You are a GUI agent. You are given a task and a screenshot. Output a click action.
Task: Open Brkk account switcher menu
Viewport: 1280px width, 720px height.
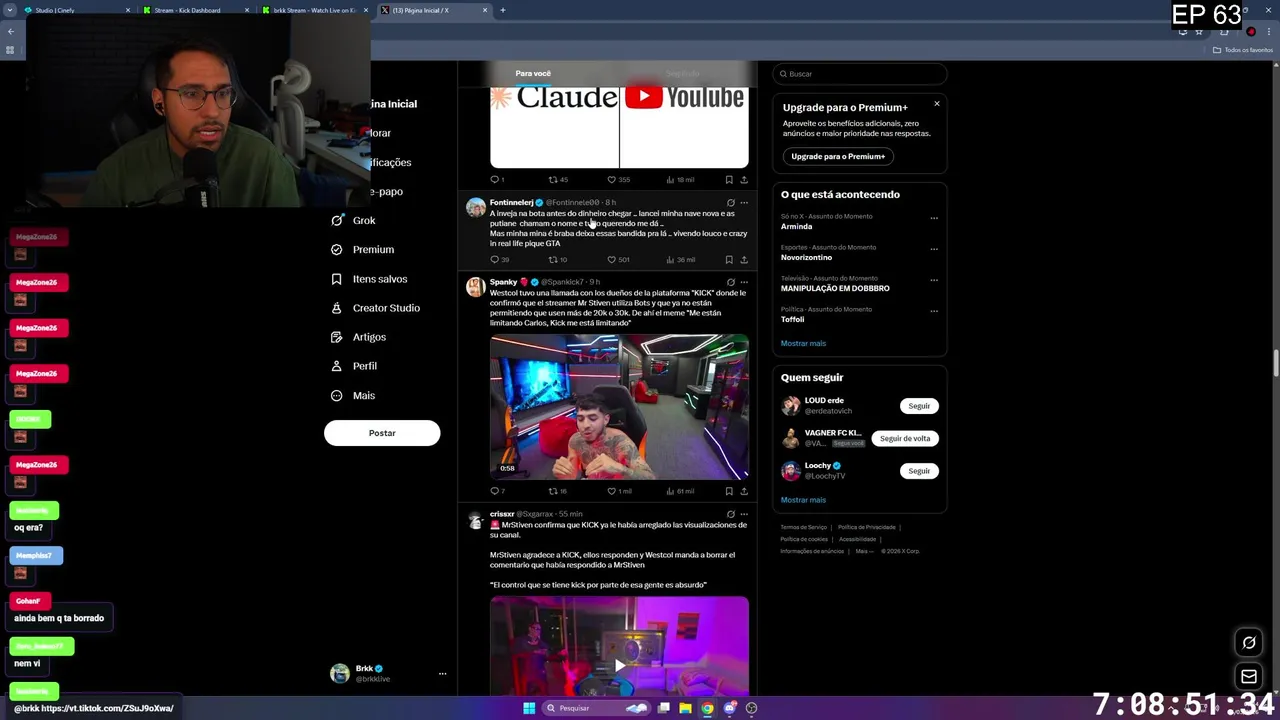(x=388, y=673)
